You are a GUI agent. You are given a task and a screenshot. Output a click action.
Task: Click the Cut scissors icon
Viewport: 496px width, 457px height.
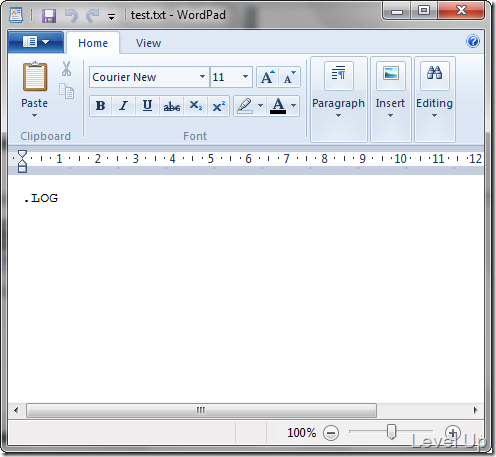66,68
